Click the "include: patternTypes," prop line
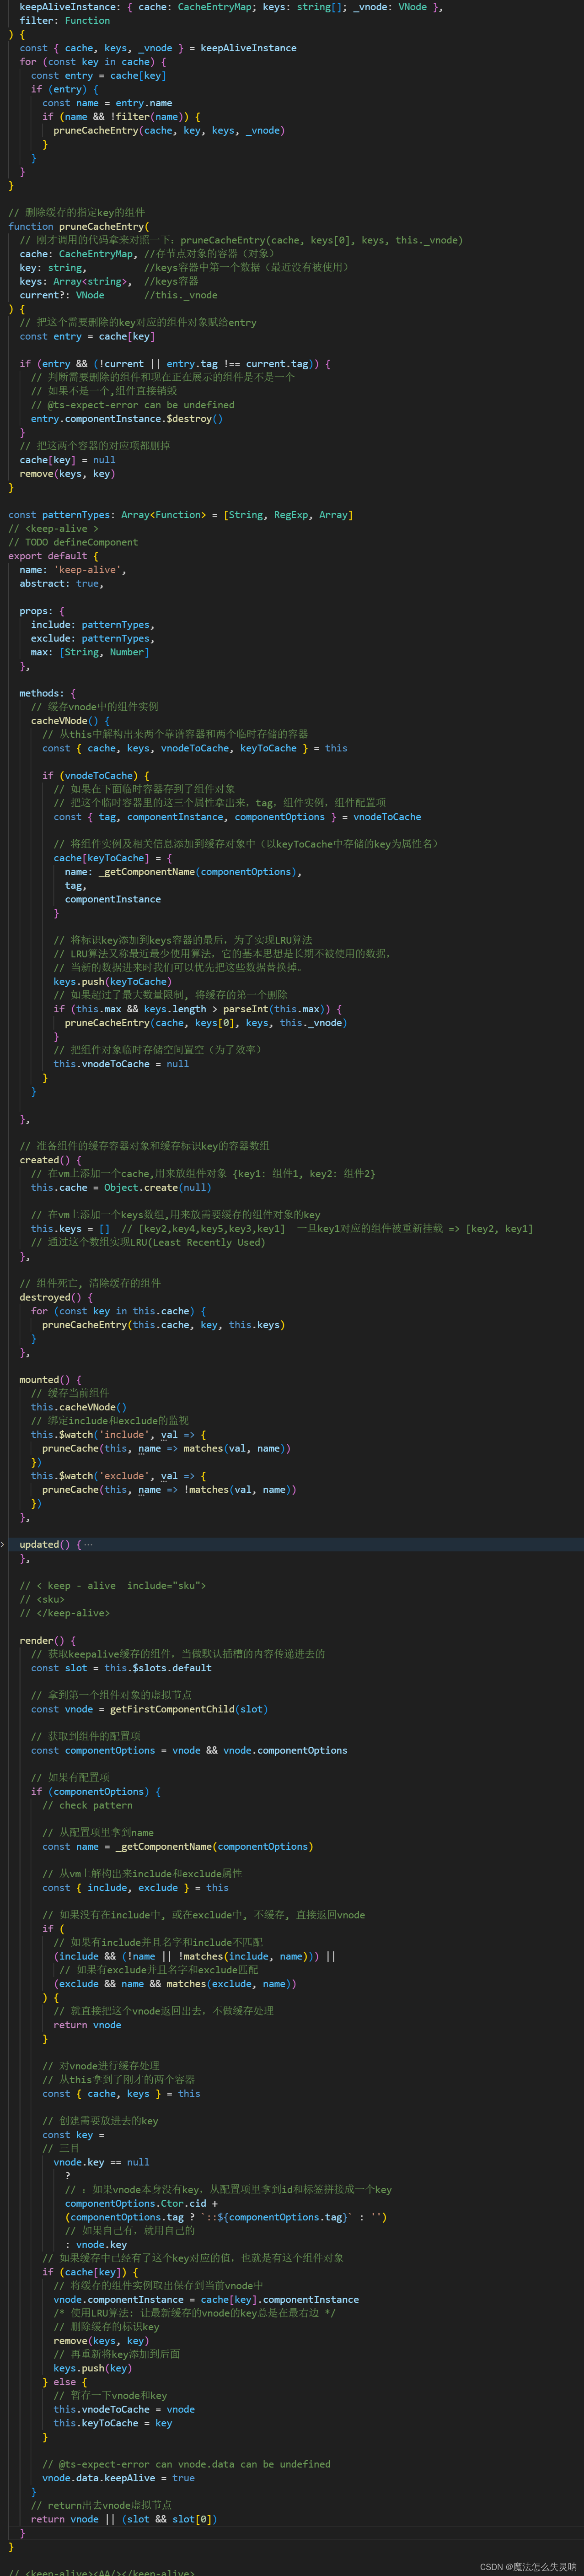The width and height of the screenshot is (584, 2576). click(x=93, y=624)
